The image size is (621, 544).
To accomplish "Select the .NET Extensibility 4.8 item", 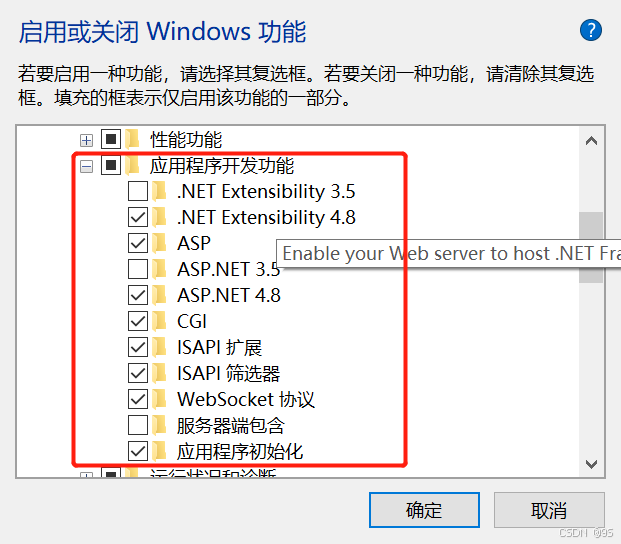I will pos(266,217).
